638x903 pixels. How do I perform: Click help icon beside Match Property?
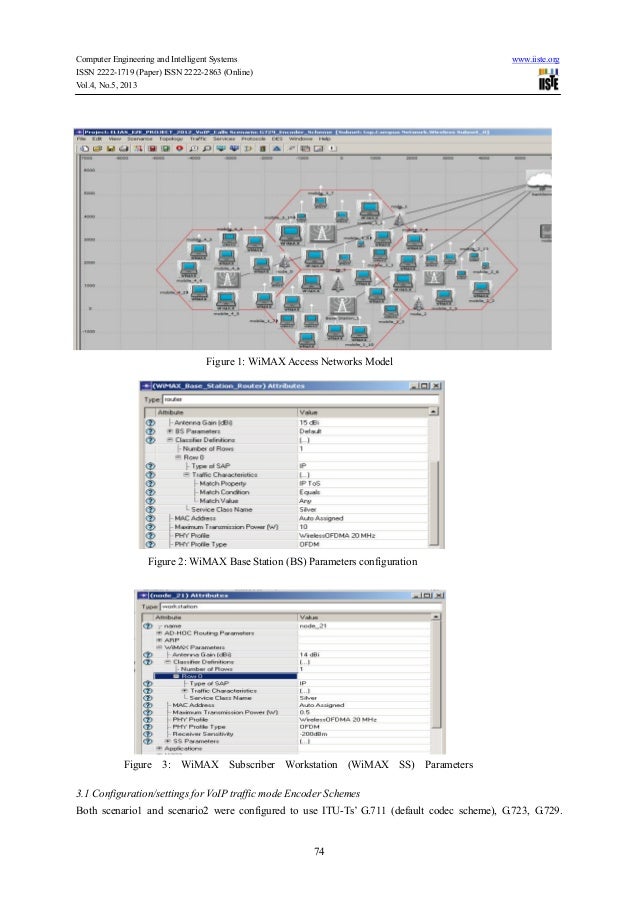point(150,484)
